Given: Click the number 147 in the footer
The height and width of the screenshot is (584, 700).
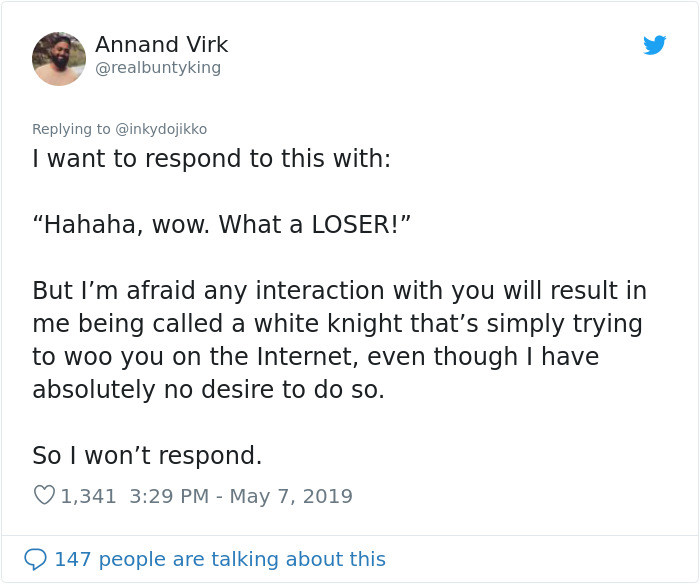Looking at the screenshot, I should [71, 559].
